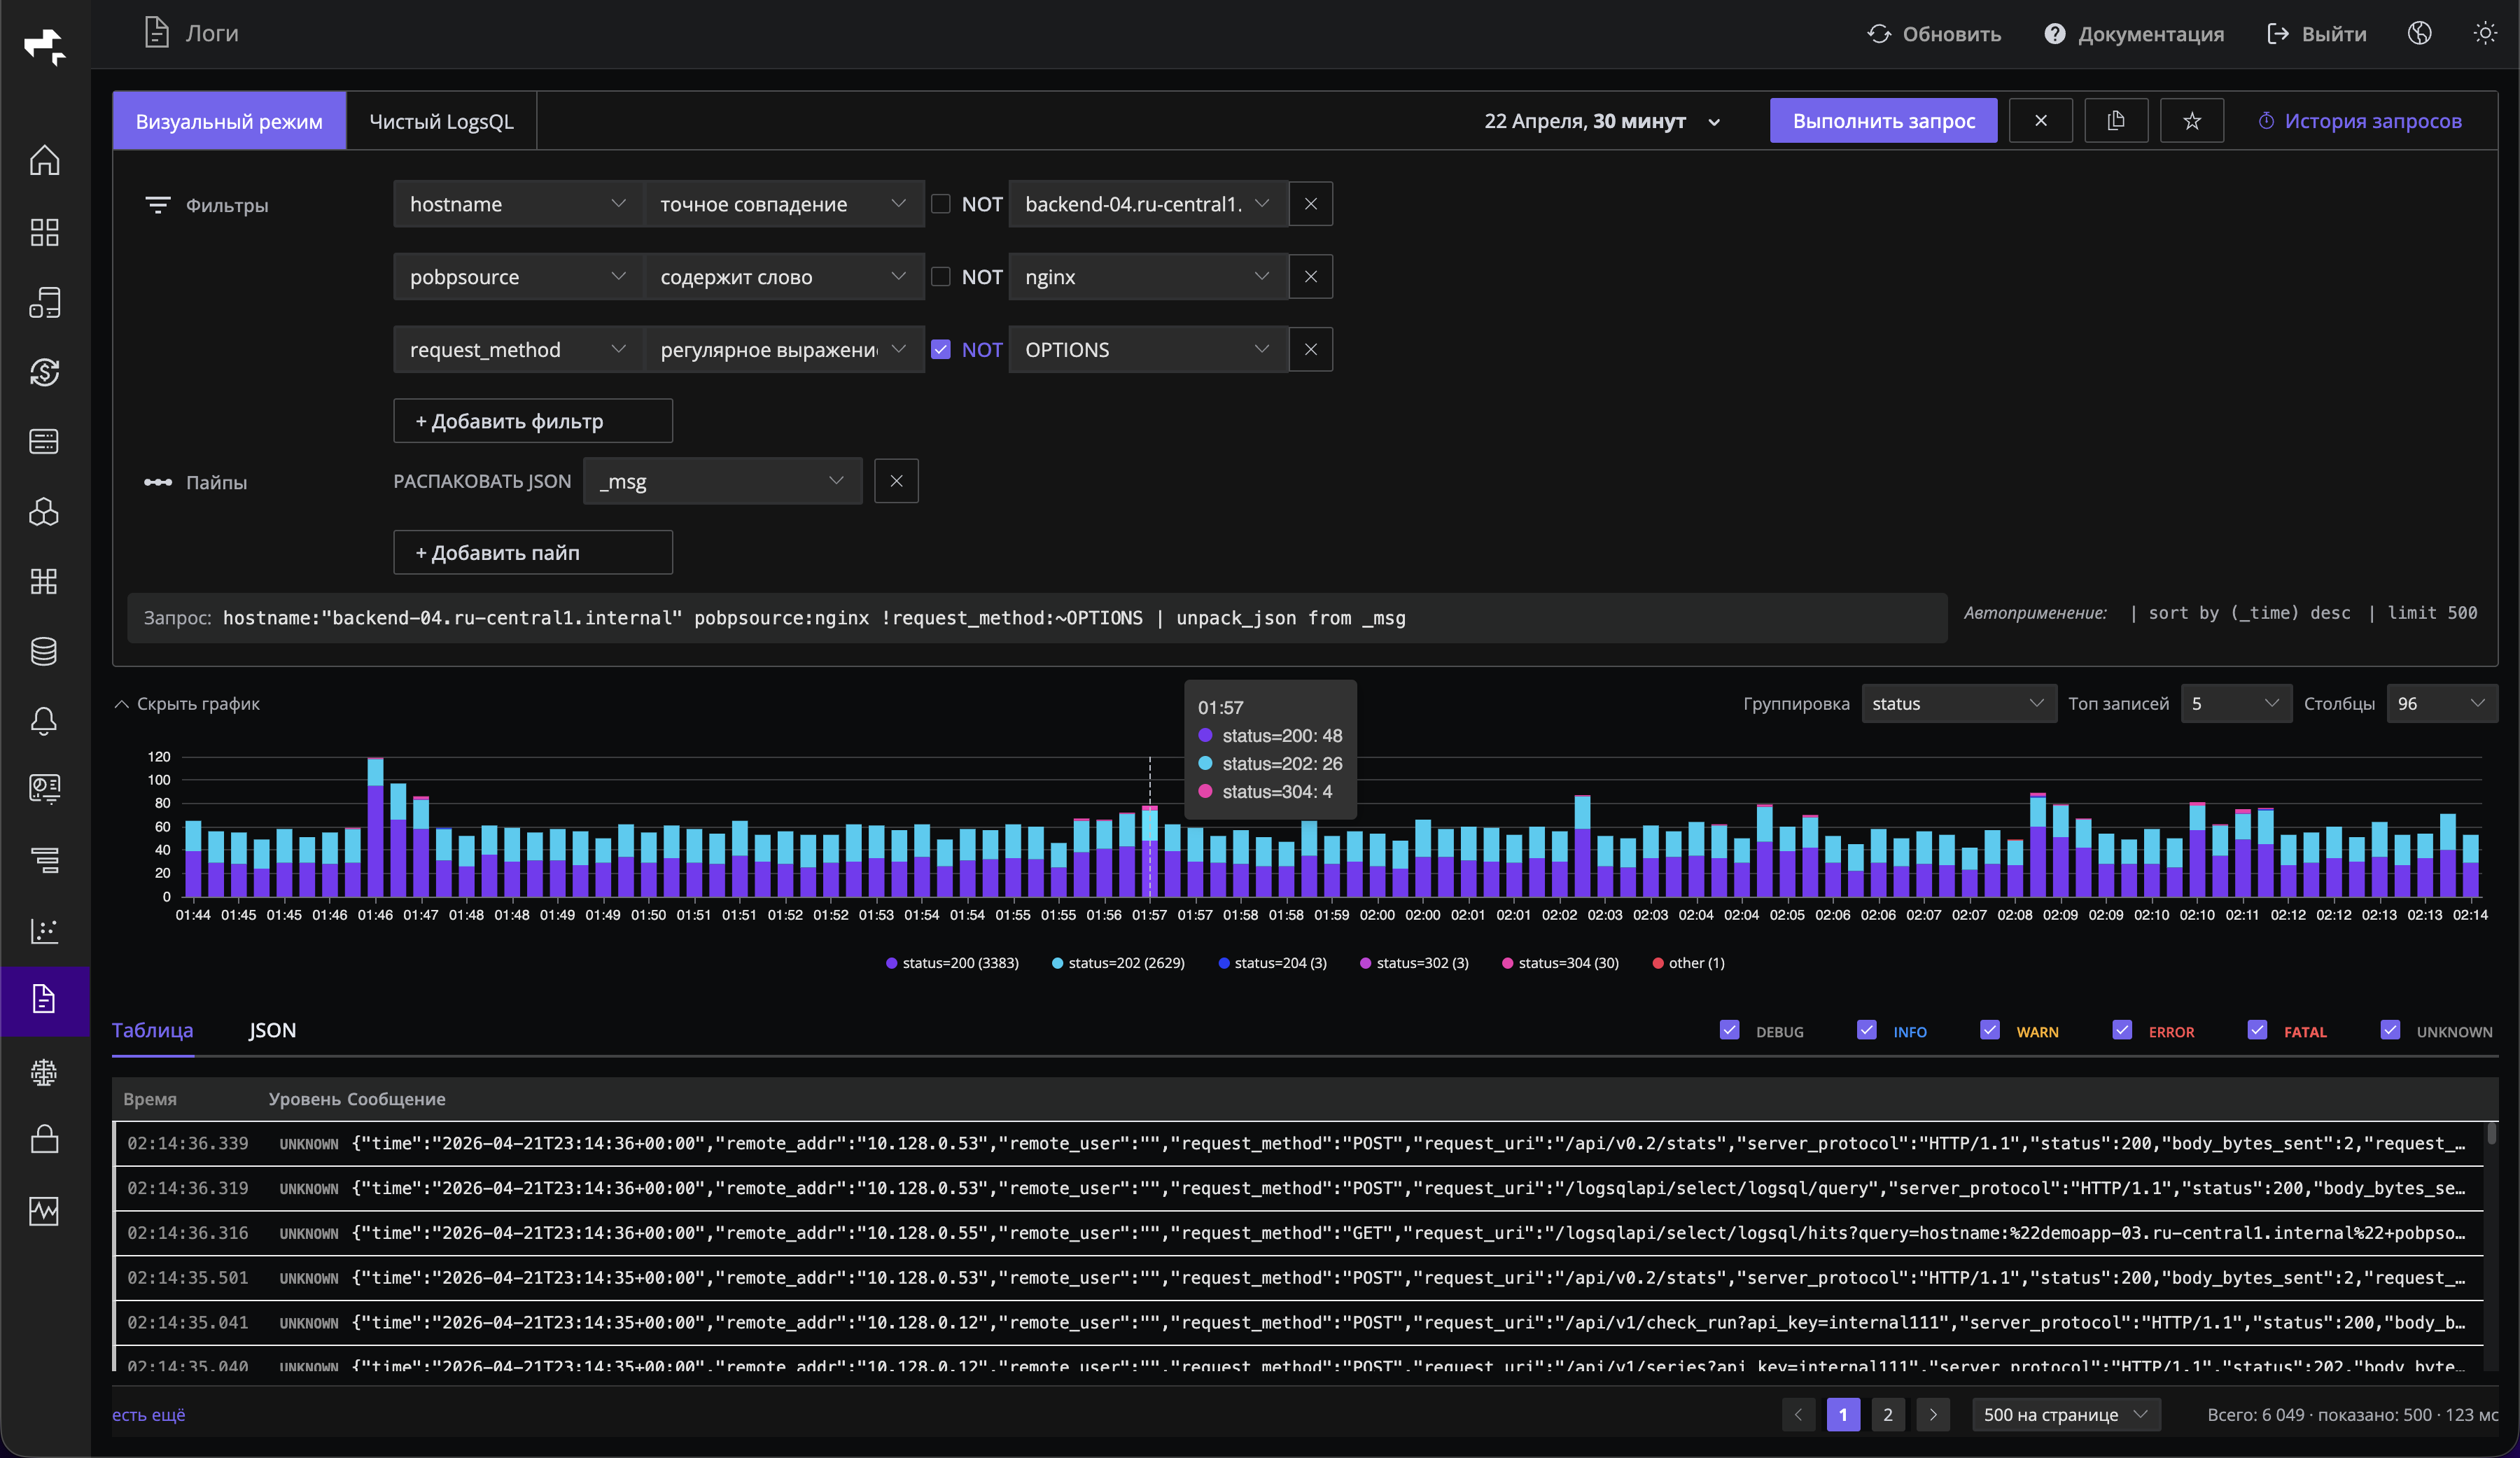Open the Группировка status dropdown
Screen dimensions: 2520x1458
(1957, 703)
